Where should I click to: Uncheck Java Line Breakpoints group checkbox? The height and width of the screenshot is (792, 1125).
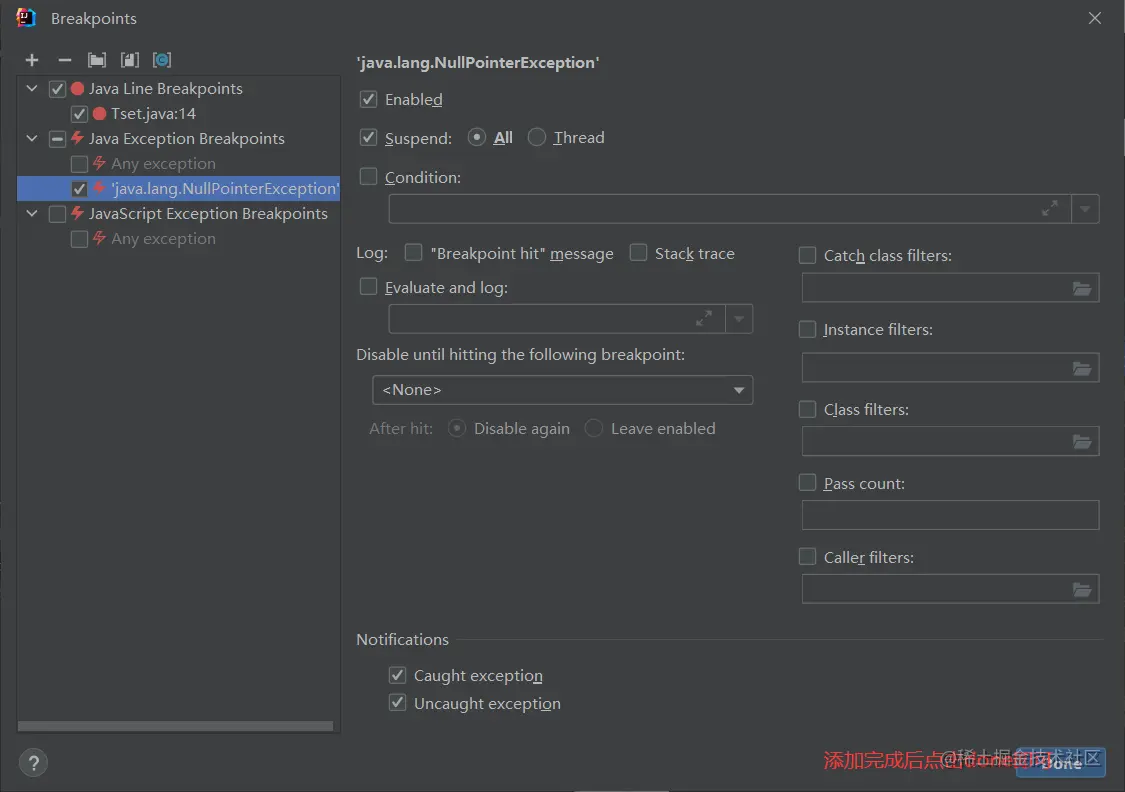57,89
